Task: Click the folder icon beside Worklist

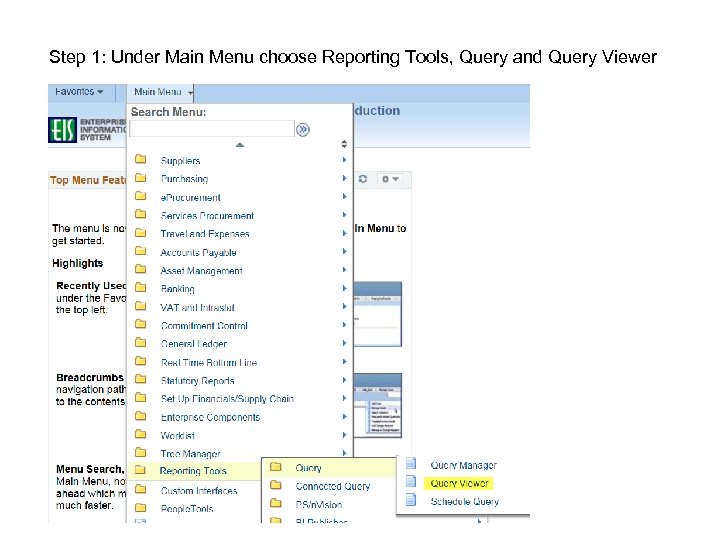Action: [141, 434]
